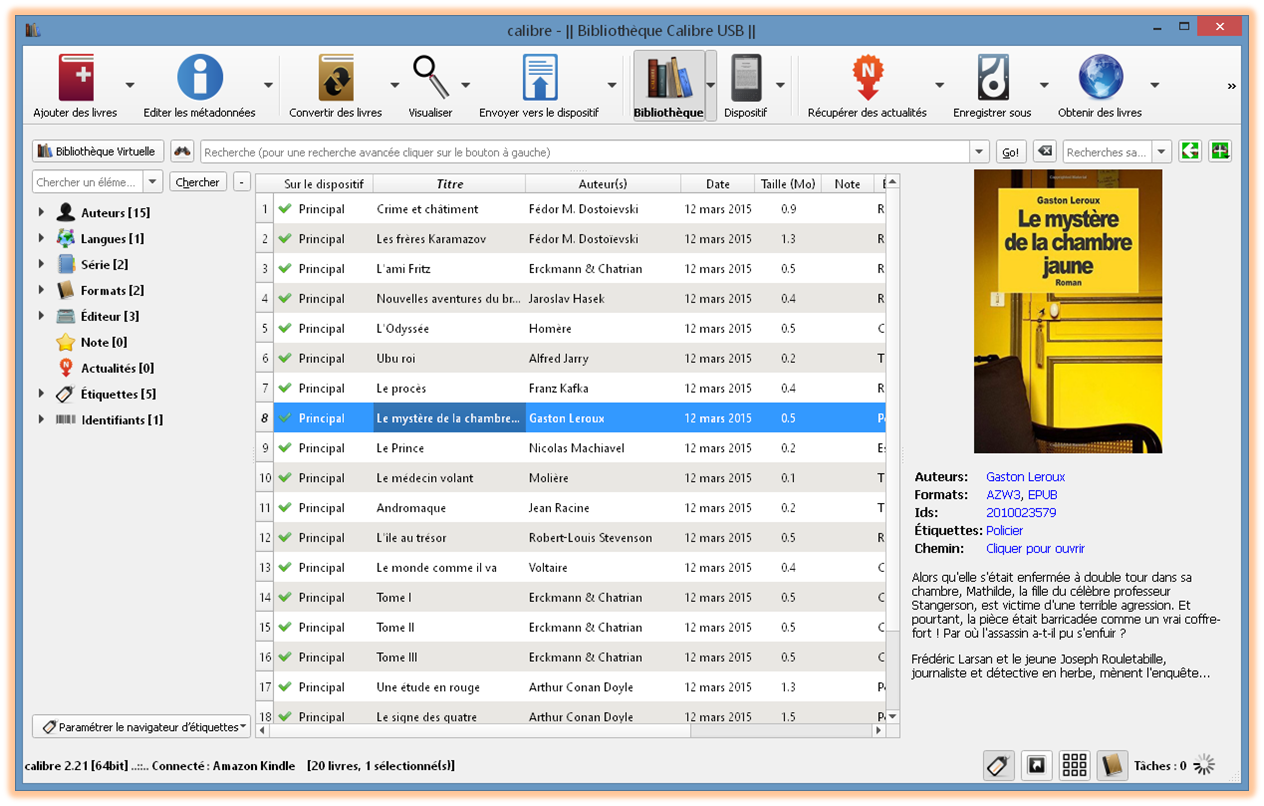The height and width of the screenshot is (806, 1264).
Task: Sort by the Titre column header
Action: coord(450,184)
